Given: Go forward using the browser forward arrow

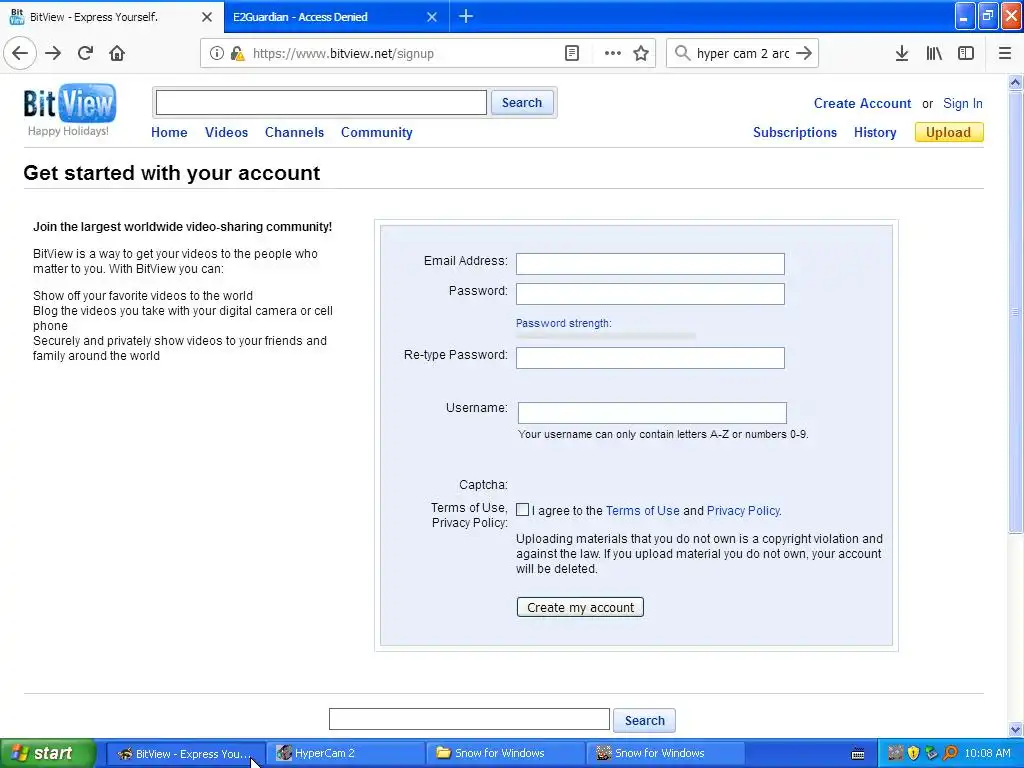Looking at the screenshot, I should (53, 53).
